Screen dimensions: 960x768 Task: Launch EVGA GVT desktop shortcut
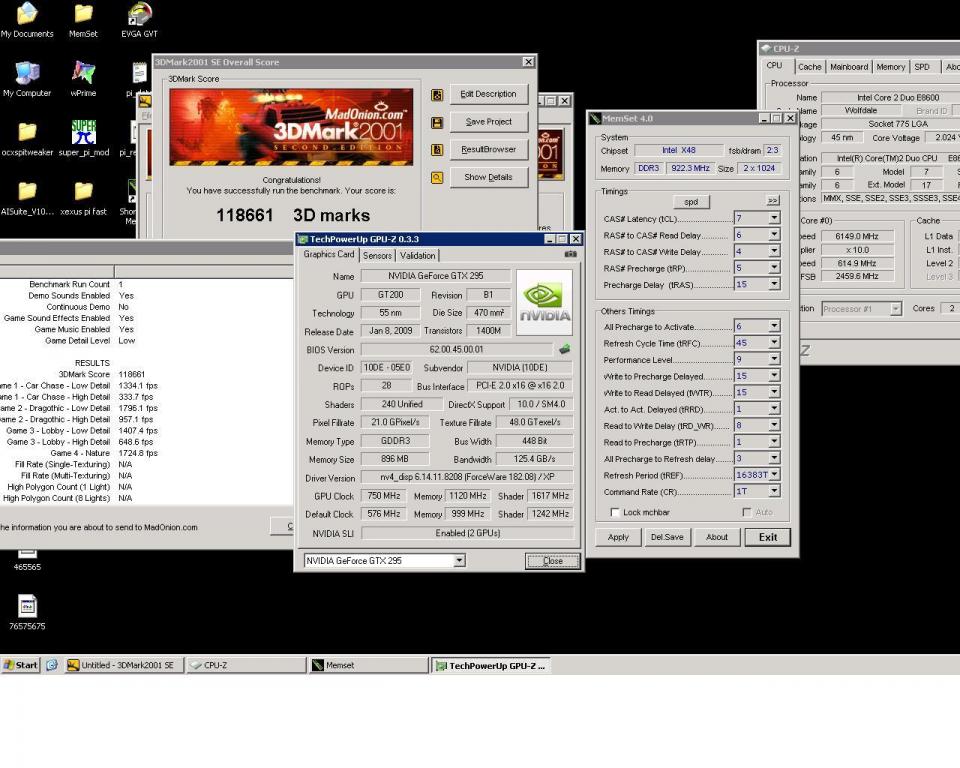click(140, 20)
